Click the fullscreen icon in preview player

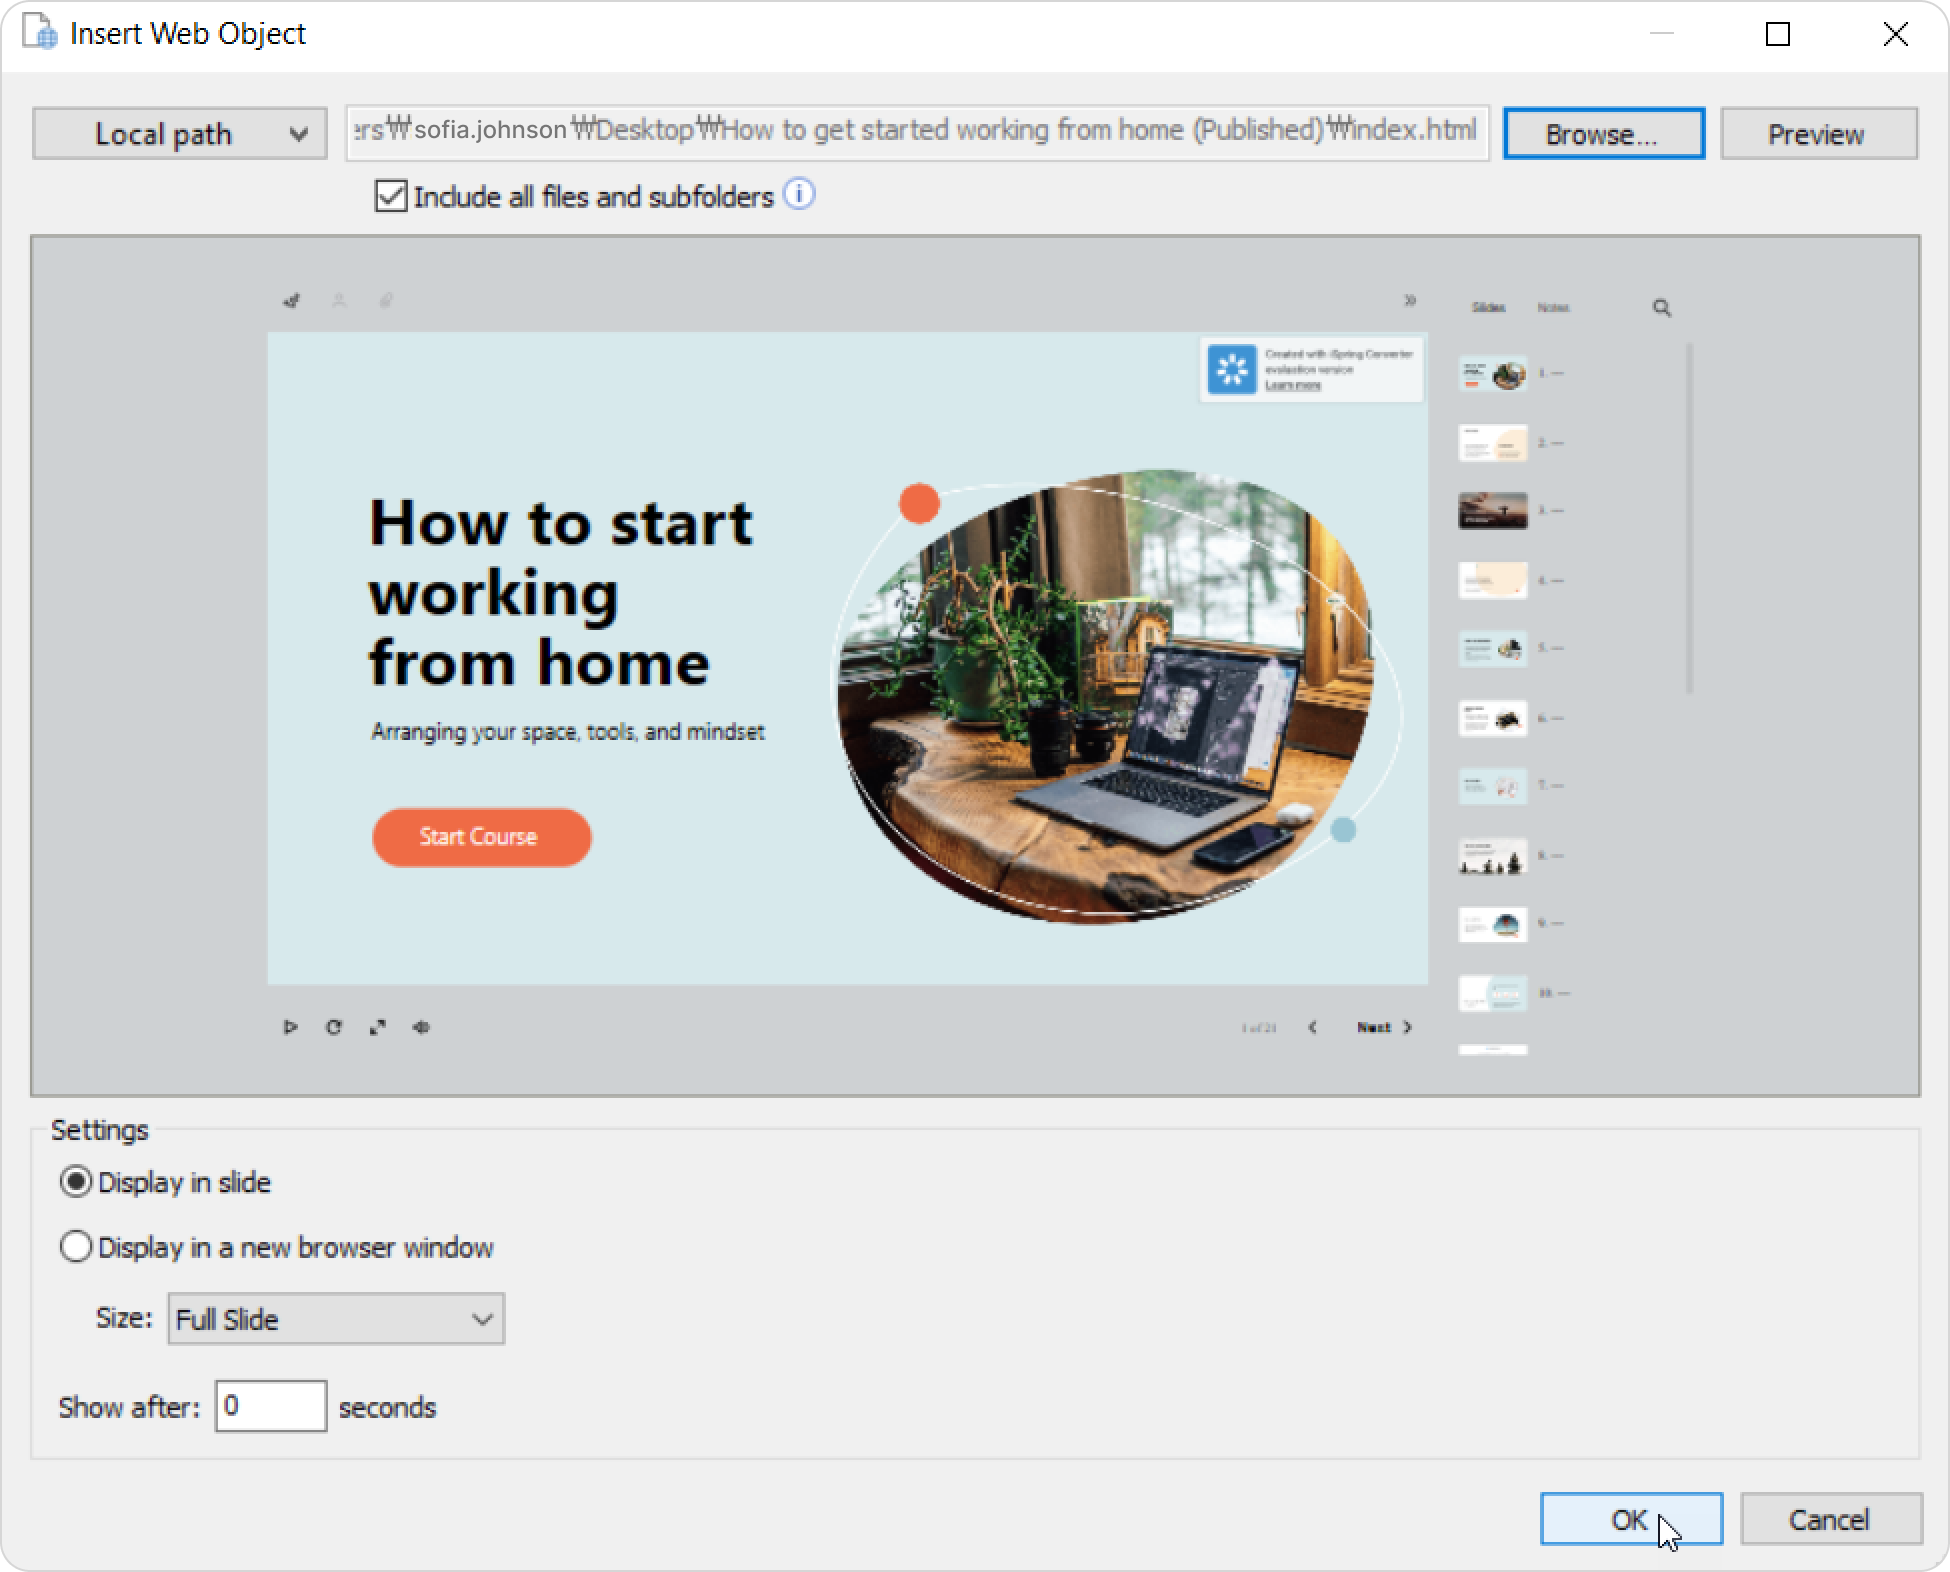point(377,1027)
